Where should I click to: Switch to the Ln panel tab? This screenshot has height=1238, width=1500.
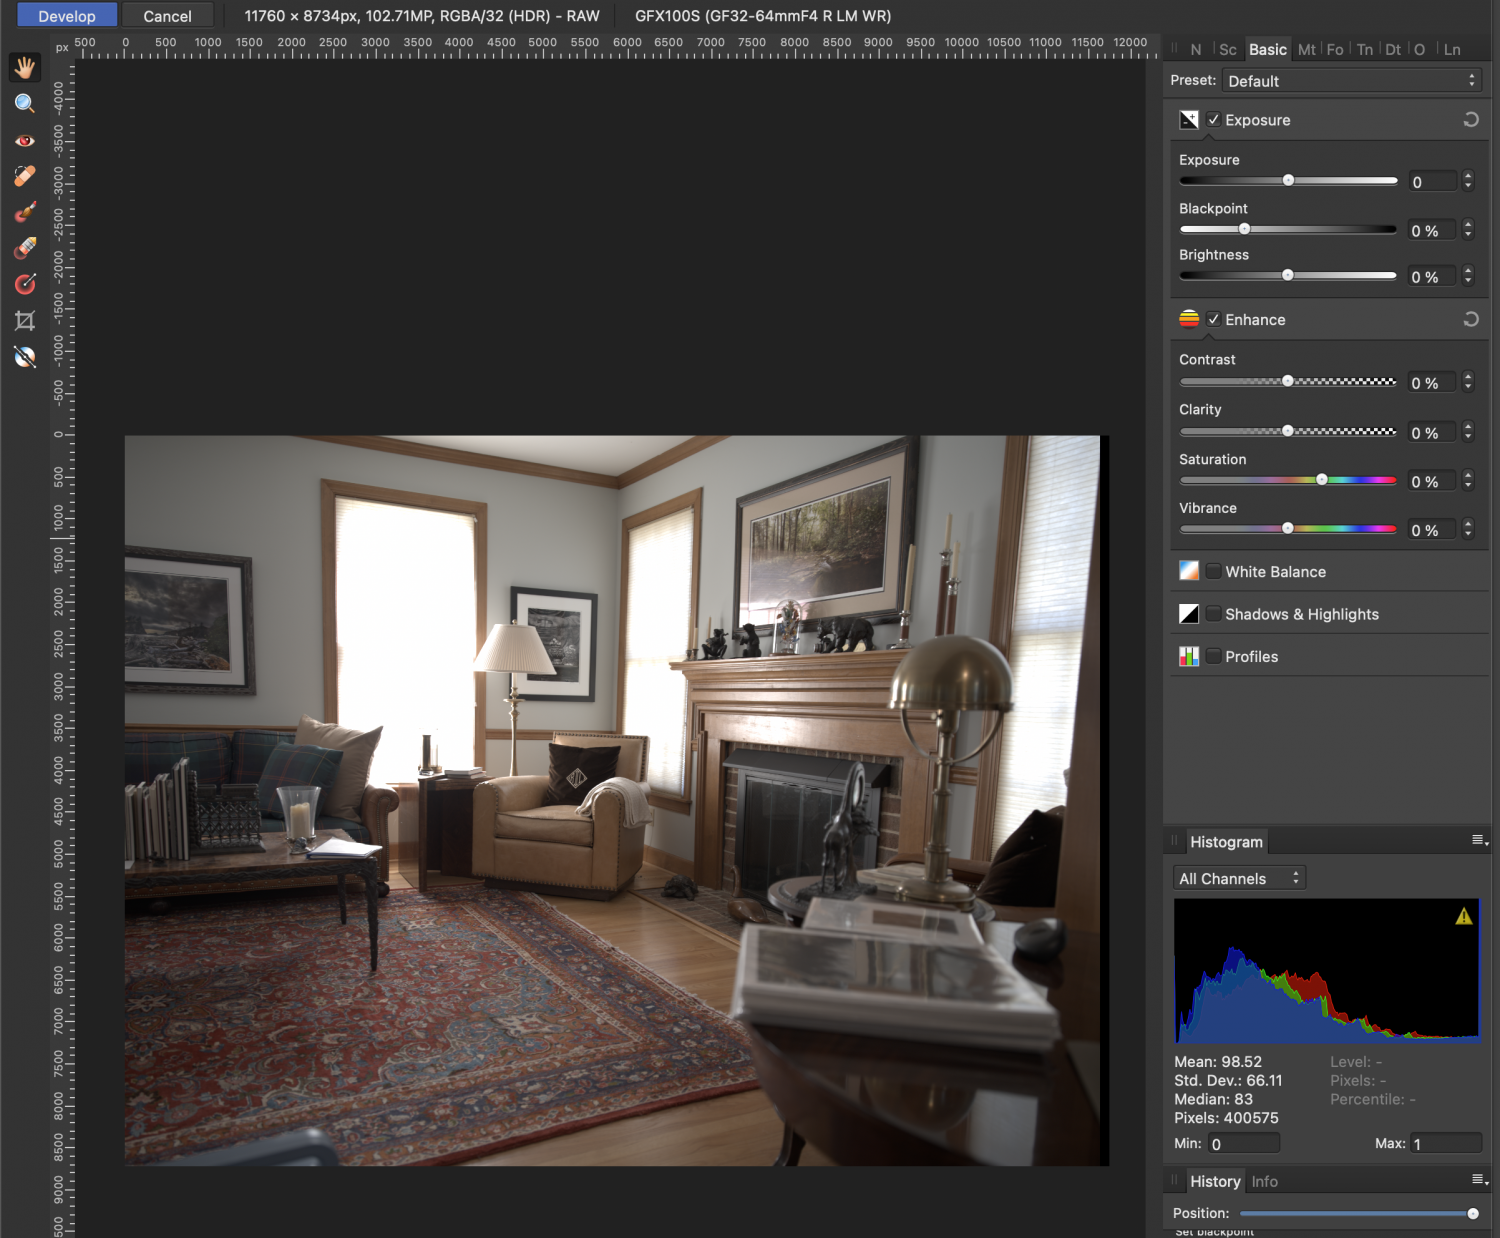tap(1452, 50)
